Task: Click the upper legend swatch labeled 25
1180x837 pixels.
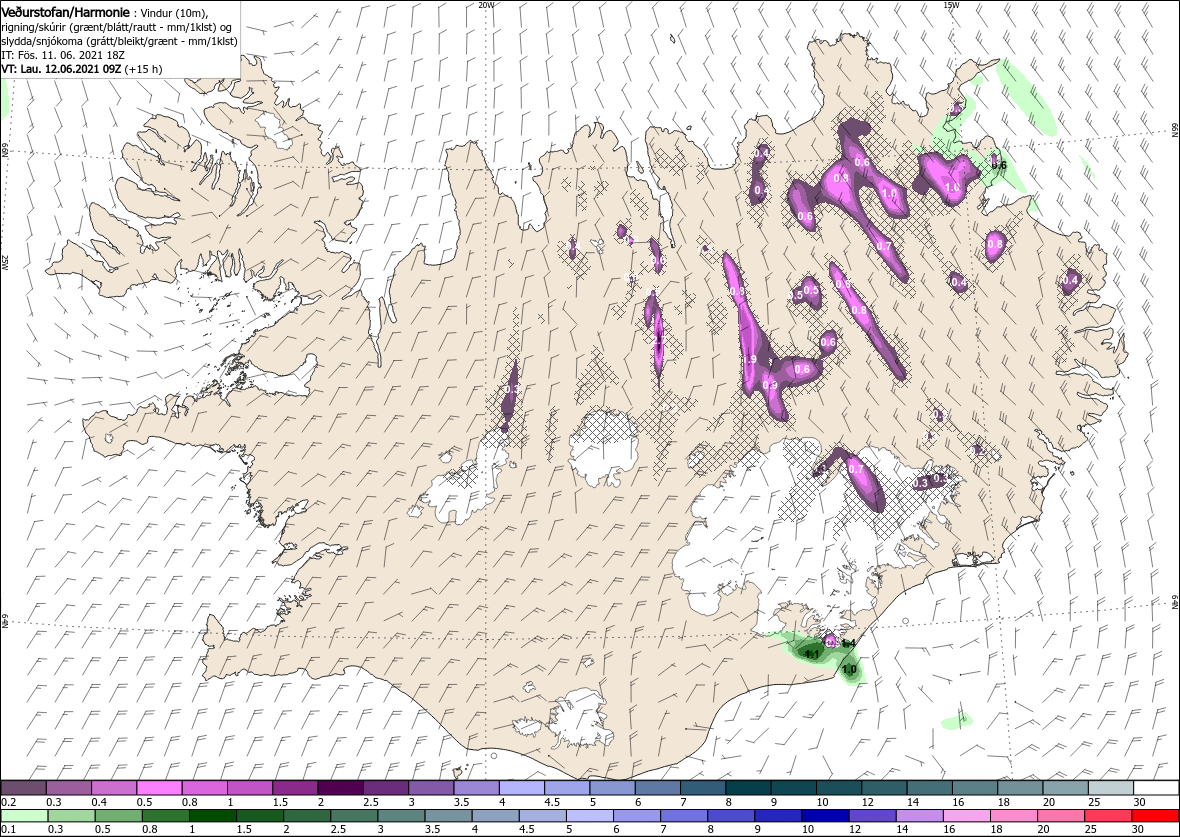Action: pyautogui.click(x=1112, y=787)
